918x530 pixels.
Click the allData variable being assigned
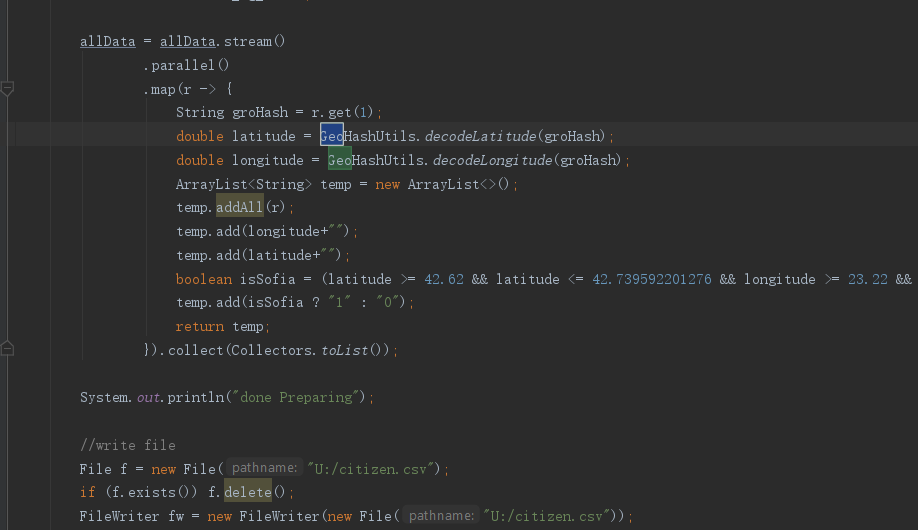tap(108, 42)
